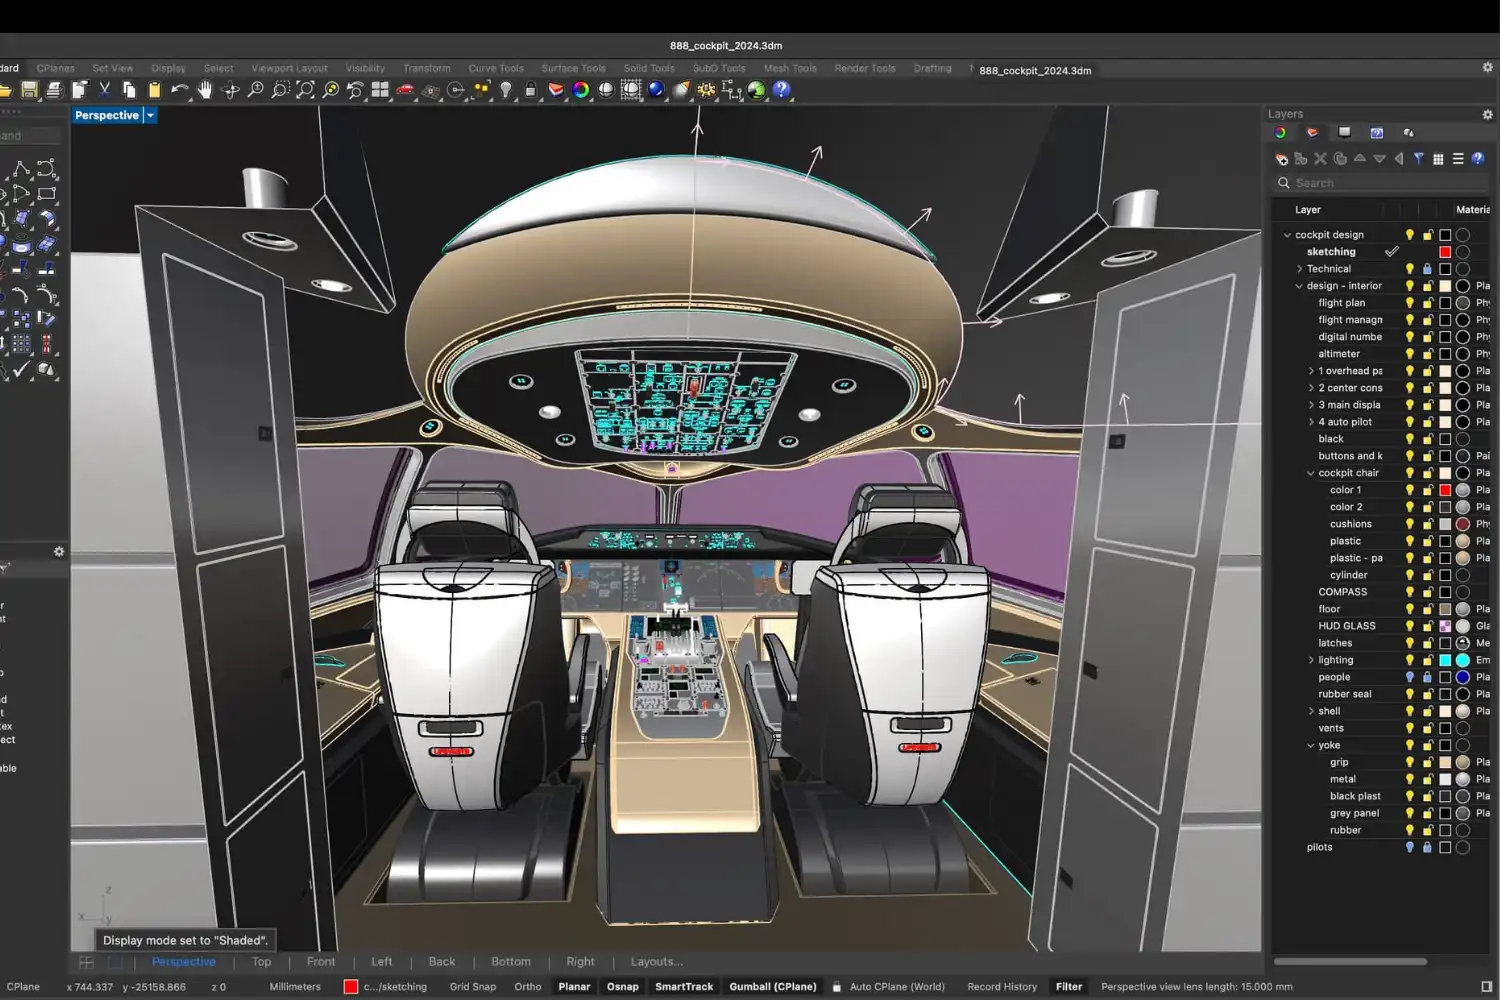The image size is (1500, 1000).
Task: Toggle visibility bulb for the lighting layer
Action: (x=1410, y=659)
